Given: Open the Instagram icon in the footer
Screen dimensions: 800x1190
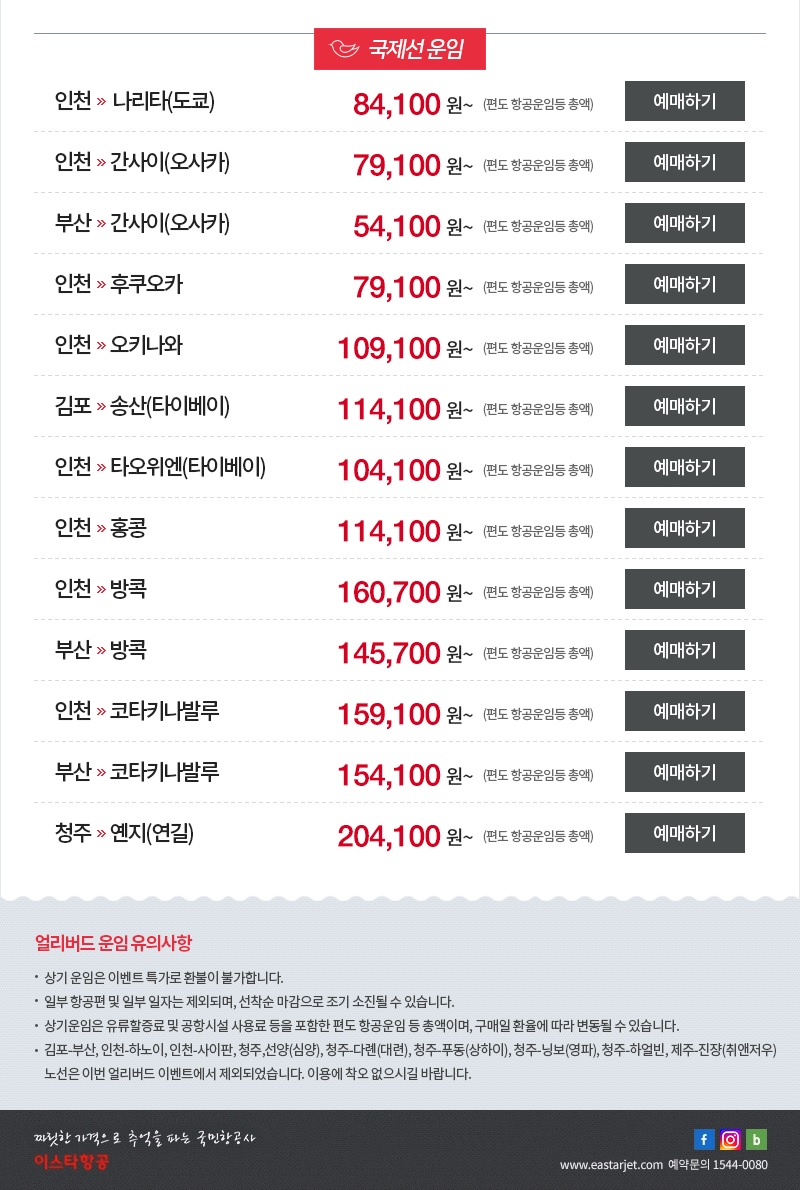Looking at the screenshot, I should (731, 1139).
